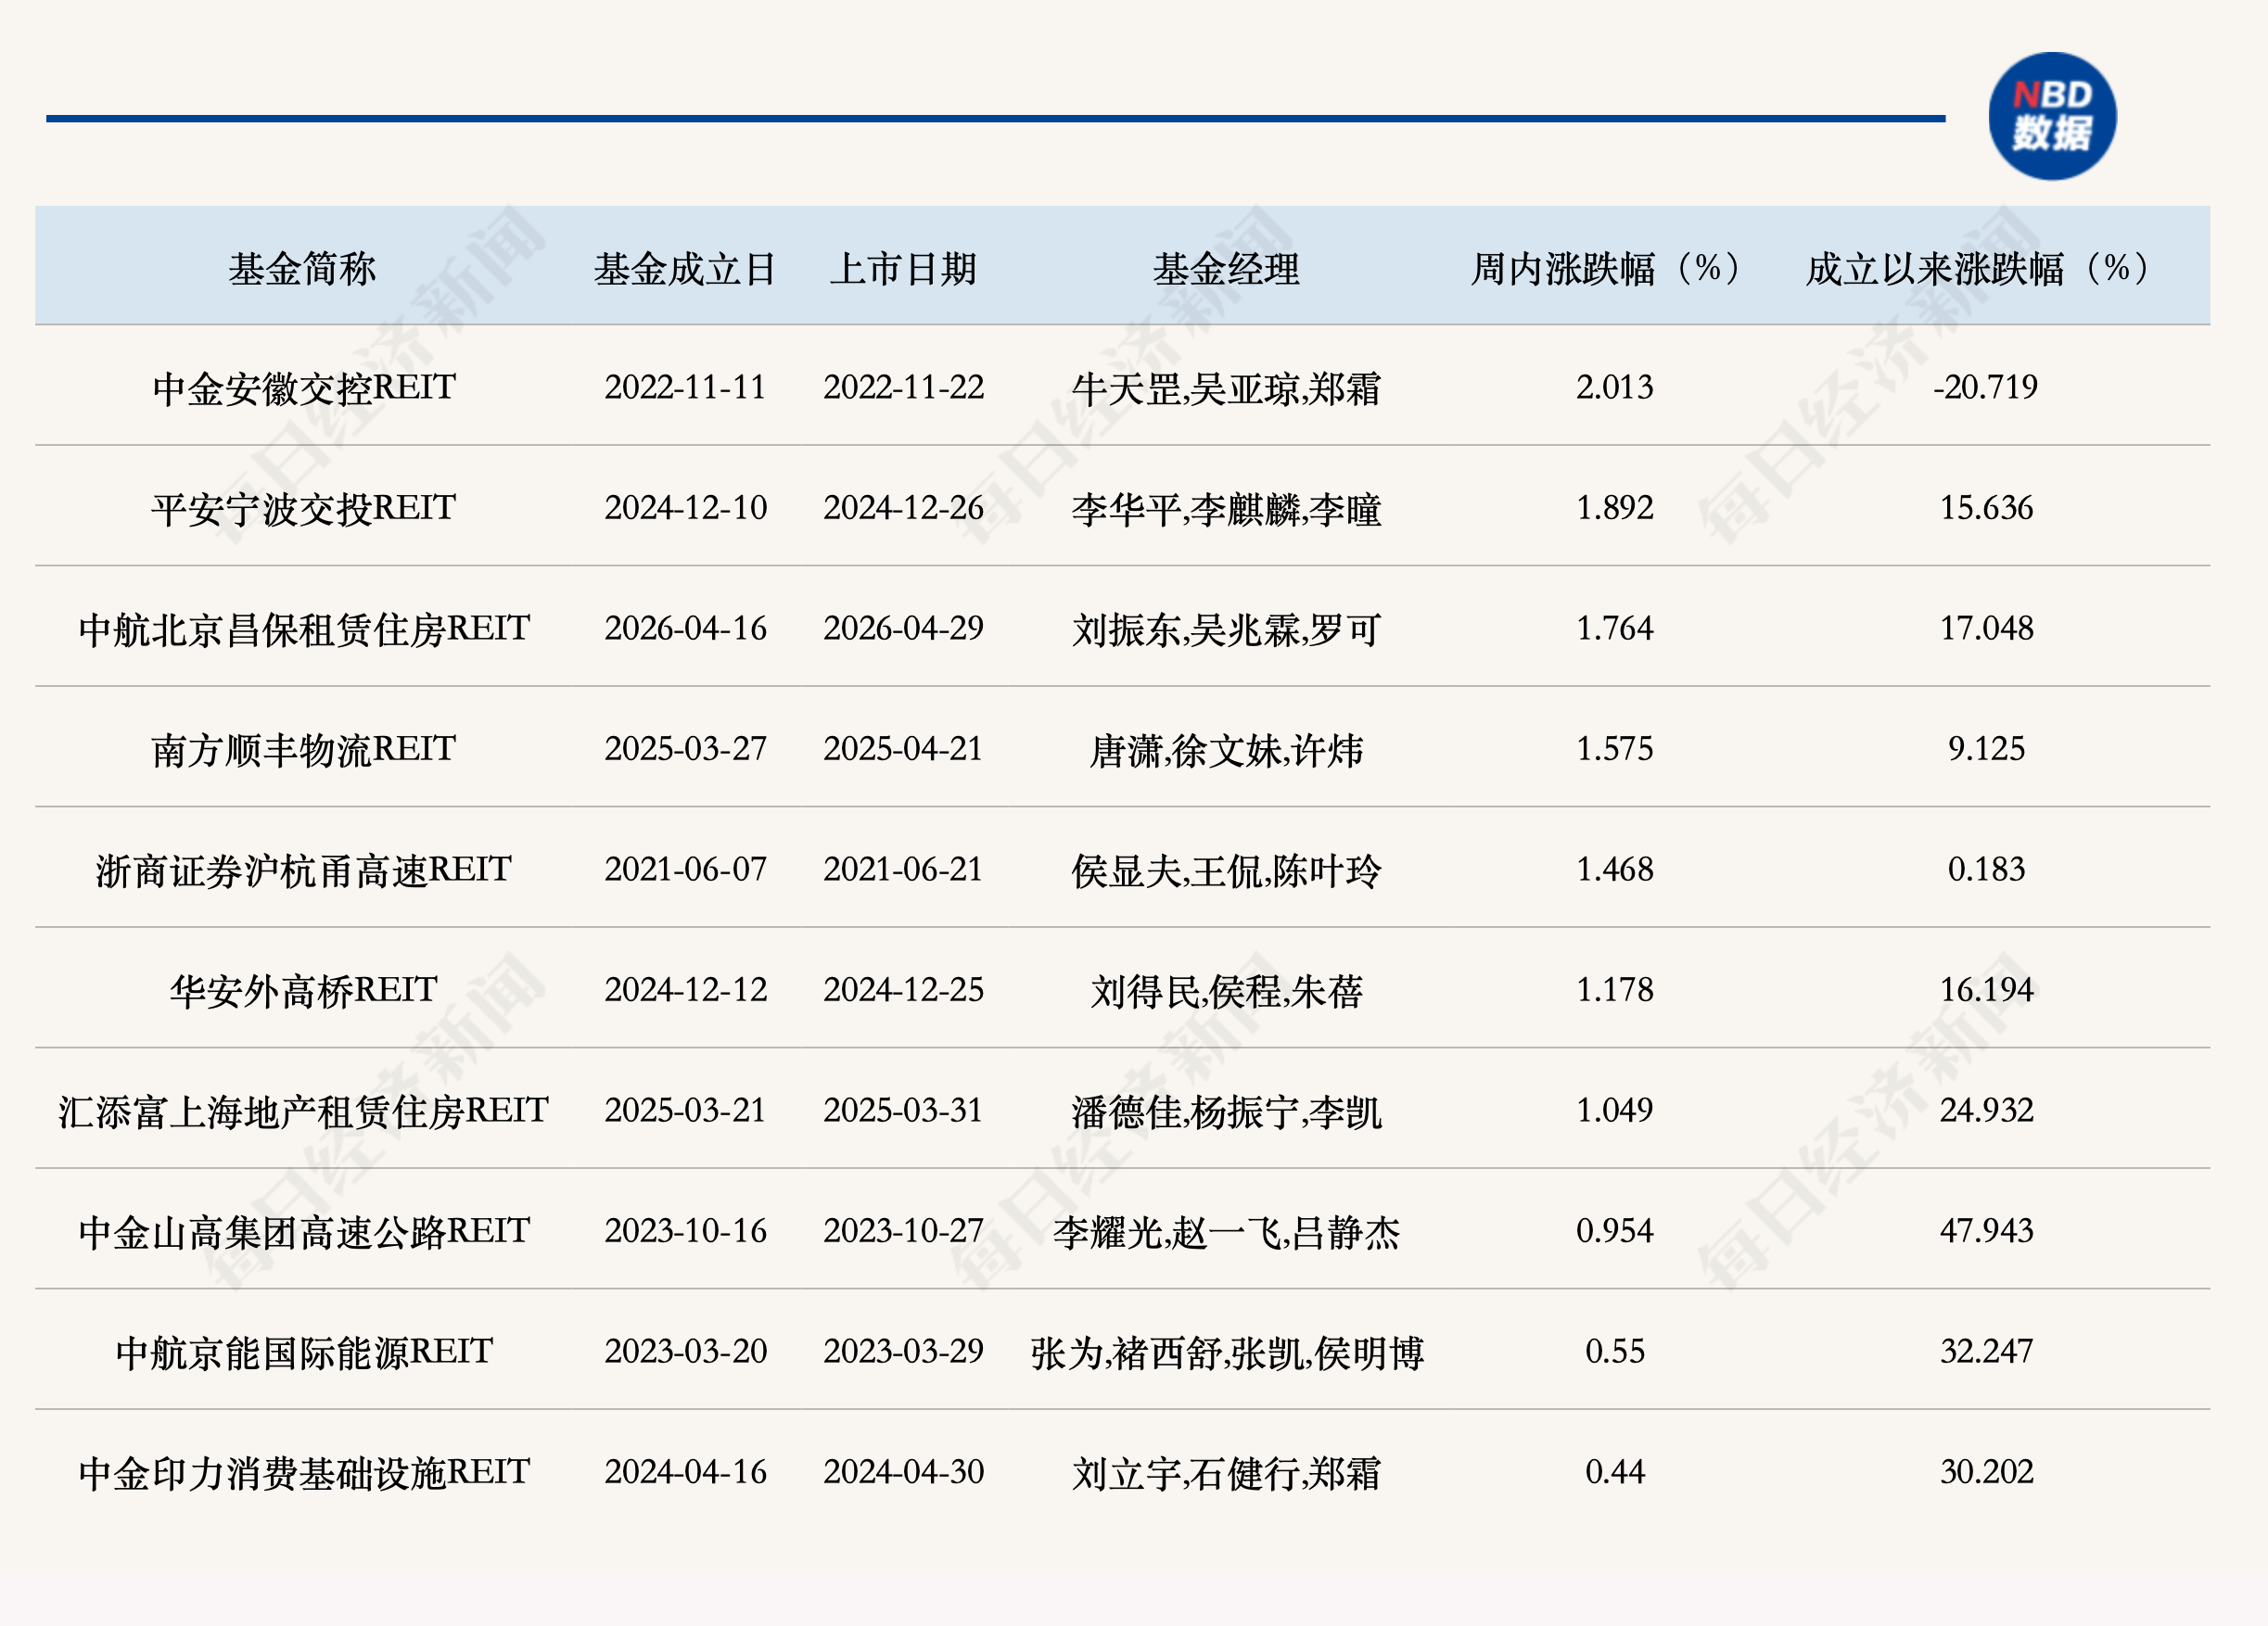Click fund name 中航京能国际能源REIT
2268x1626 pixels.
304,1352
